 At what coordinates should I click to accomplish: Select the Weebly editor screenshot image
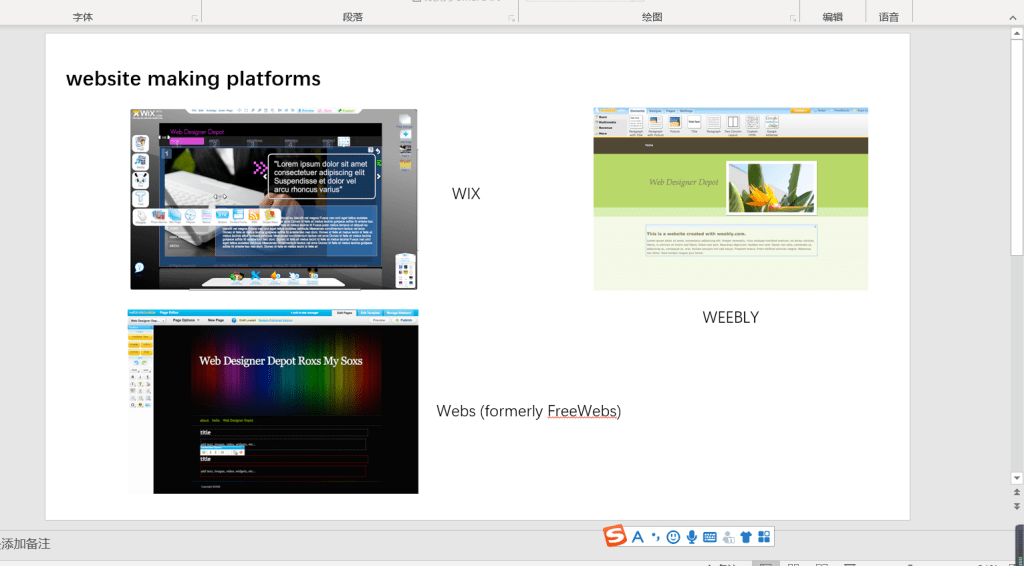[x=730, y=199]
